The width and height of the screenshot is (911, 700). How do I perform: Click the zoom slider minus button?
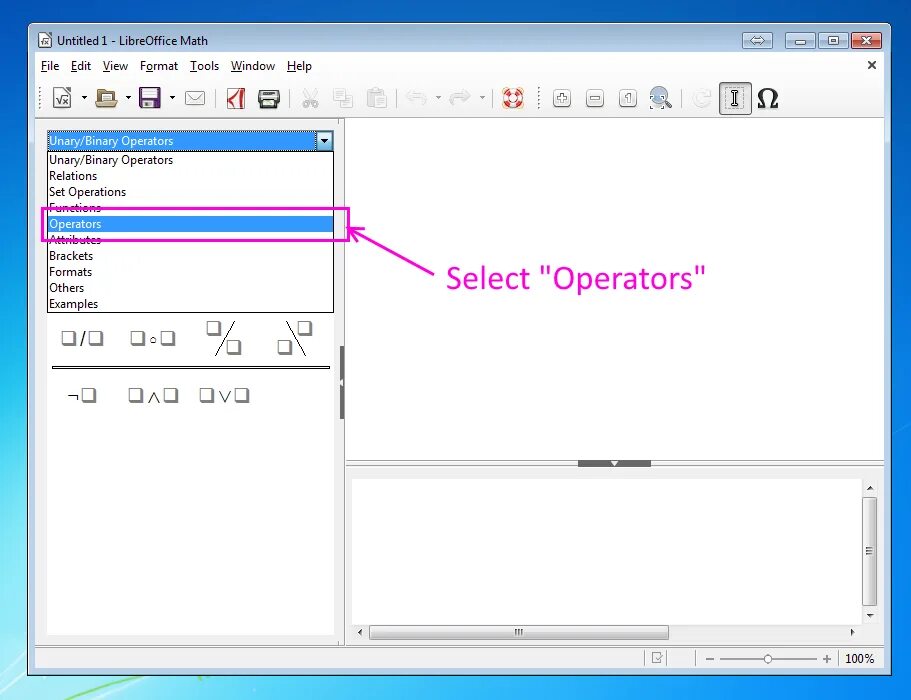(x=709, y=659)
